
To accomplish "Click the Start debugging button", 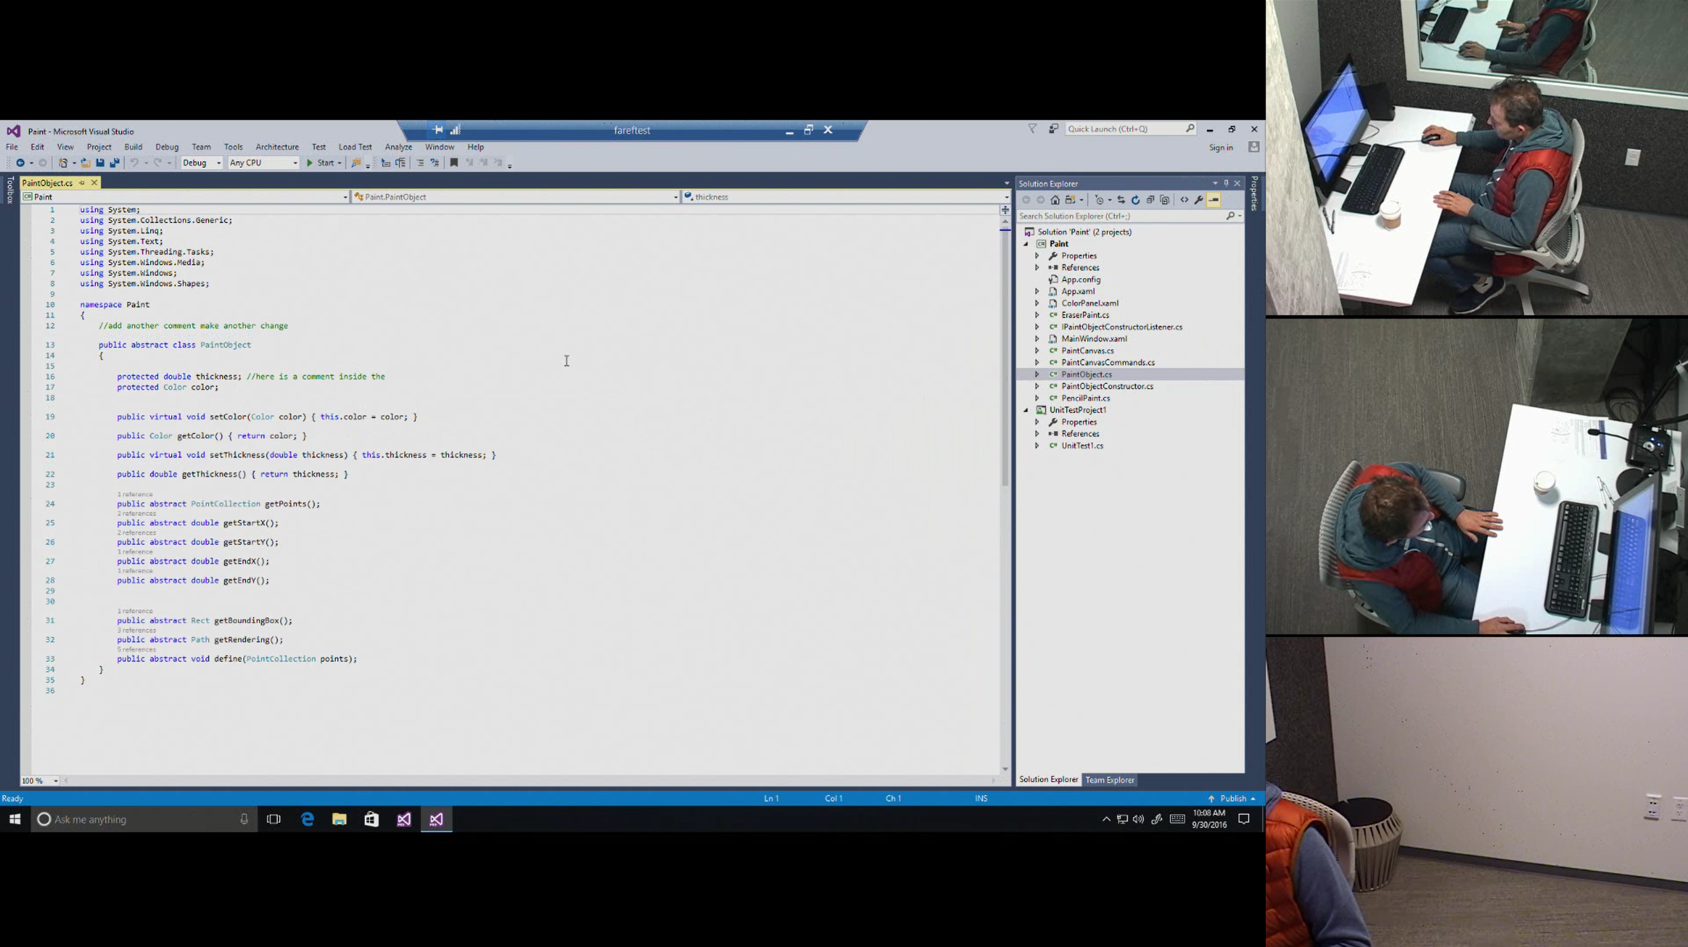I will point(321,163).
